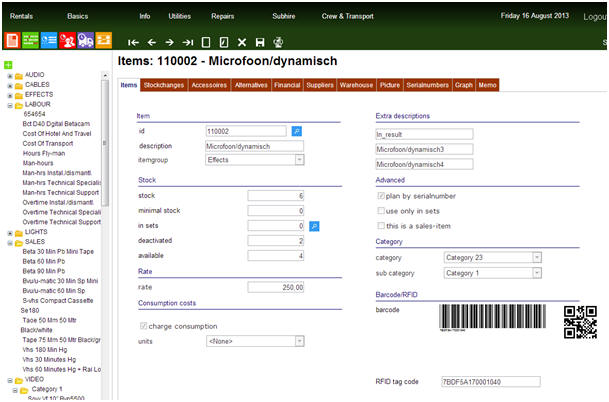Expand the LIGHTS folder
The height and width of the screenshot is (402, 609).
coord(10,233)
